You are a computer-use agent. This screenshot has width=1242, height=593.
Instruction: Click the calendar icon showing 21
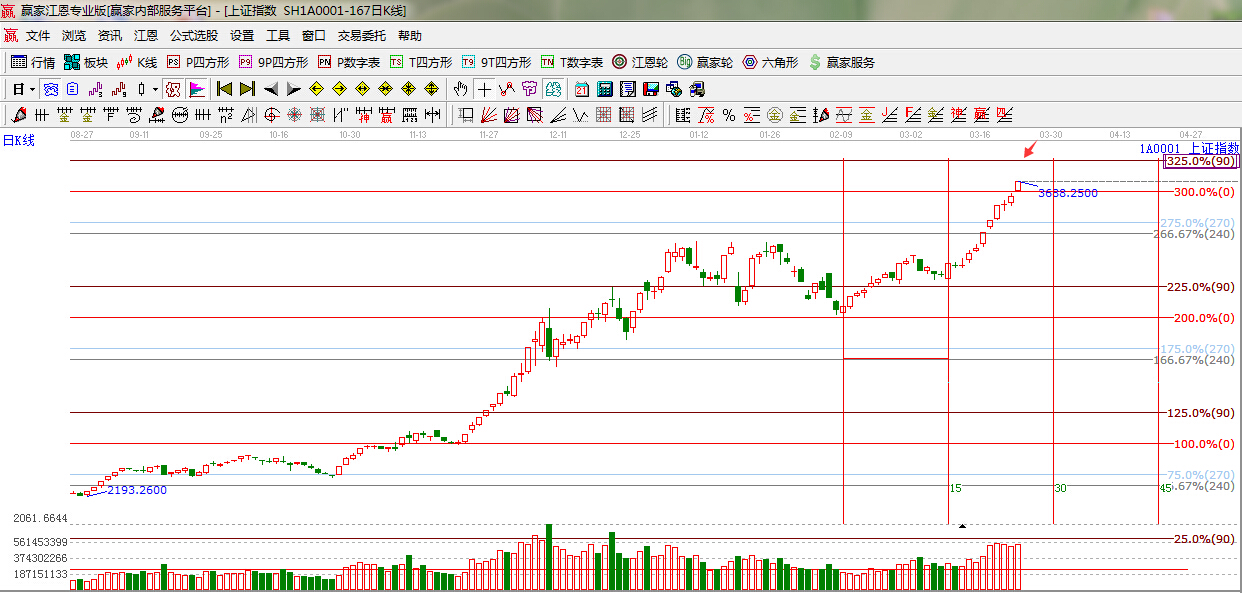click(x=581, y=89)
